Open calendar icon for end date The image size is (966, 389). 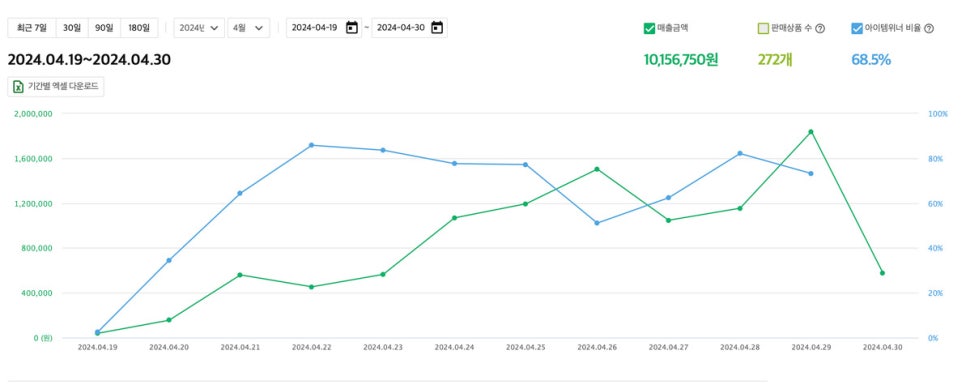tap(437, 28)
